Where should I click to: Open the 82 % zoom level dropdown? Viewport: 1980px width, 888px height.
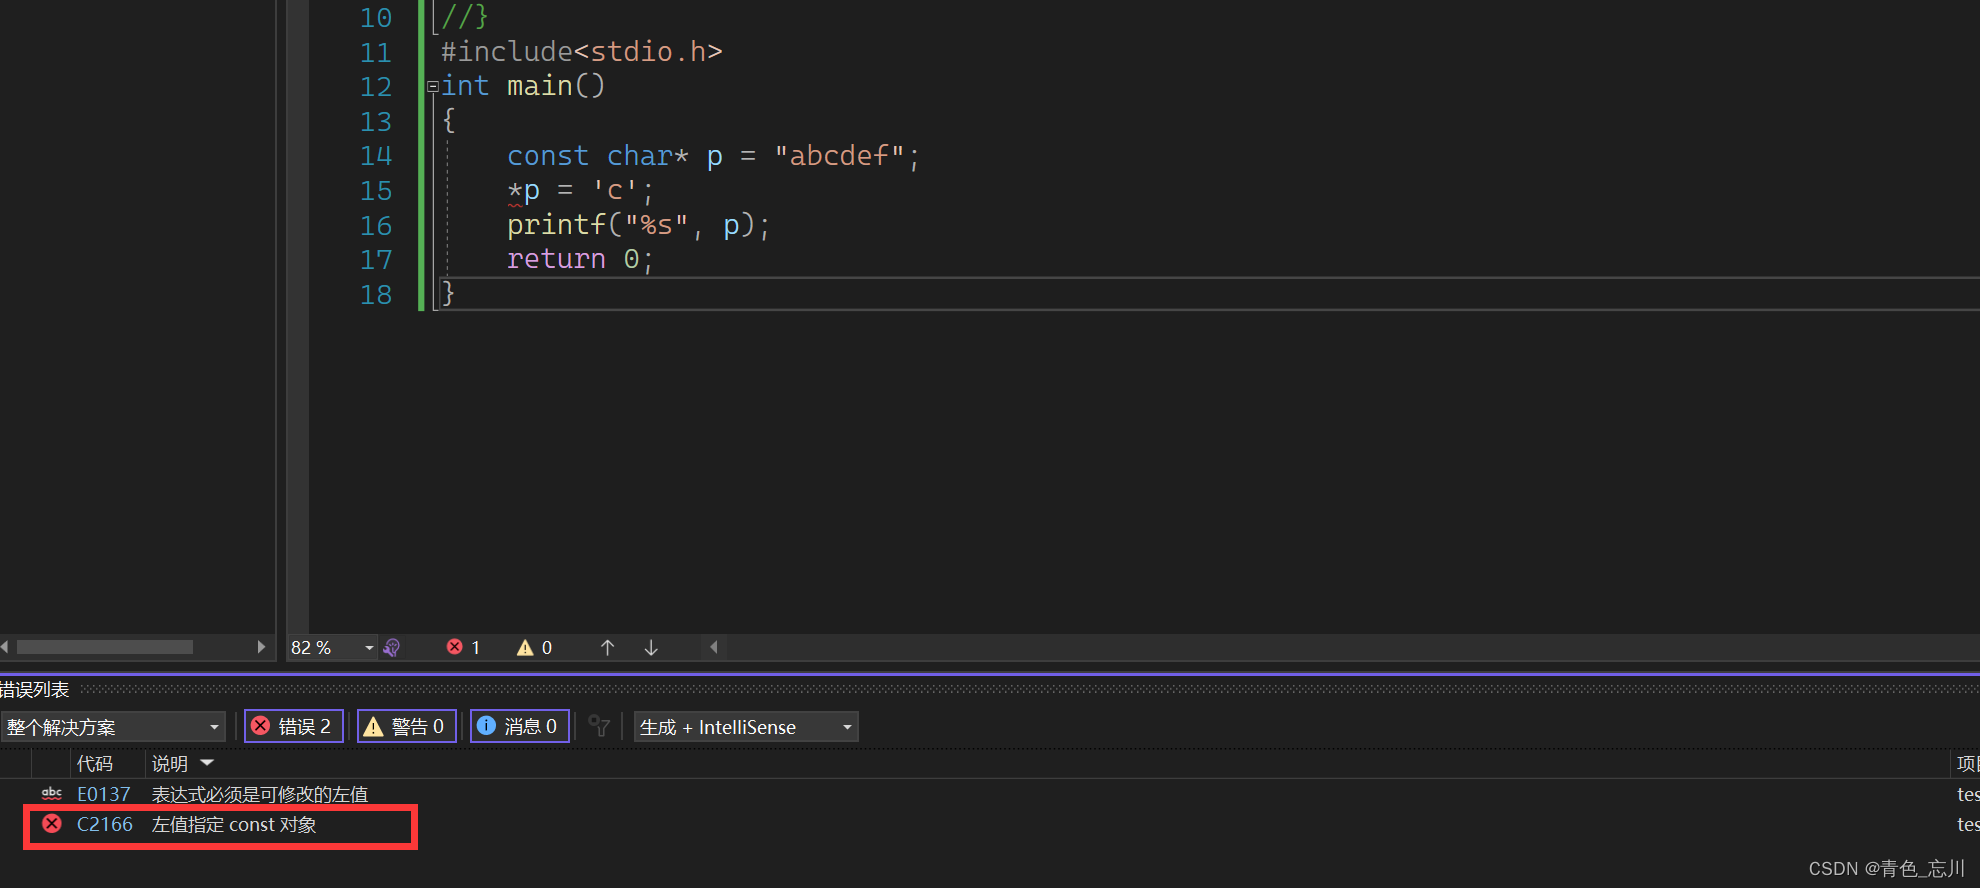[x=368, y=648]
